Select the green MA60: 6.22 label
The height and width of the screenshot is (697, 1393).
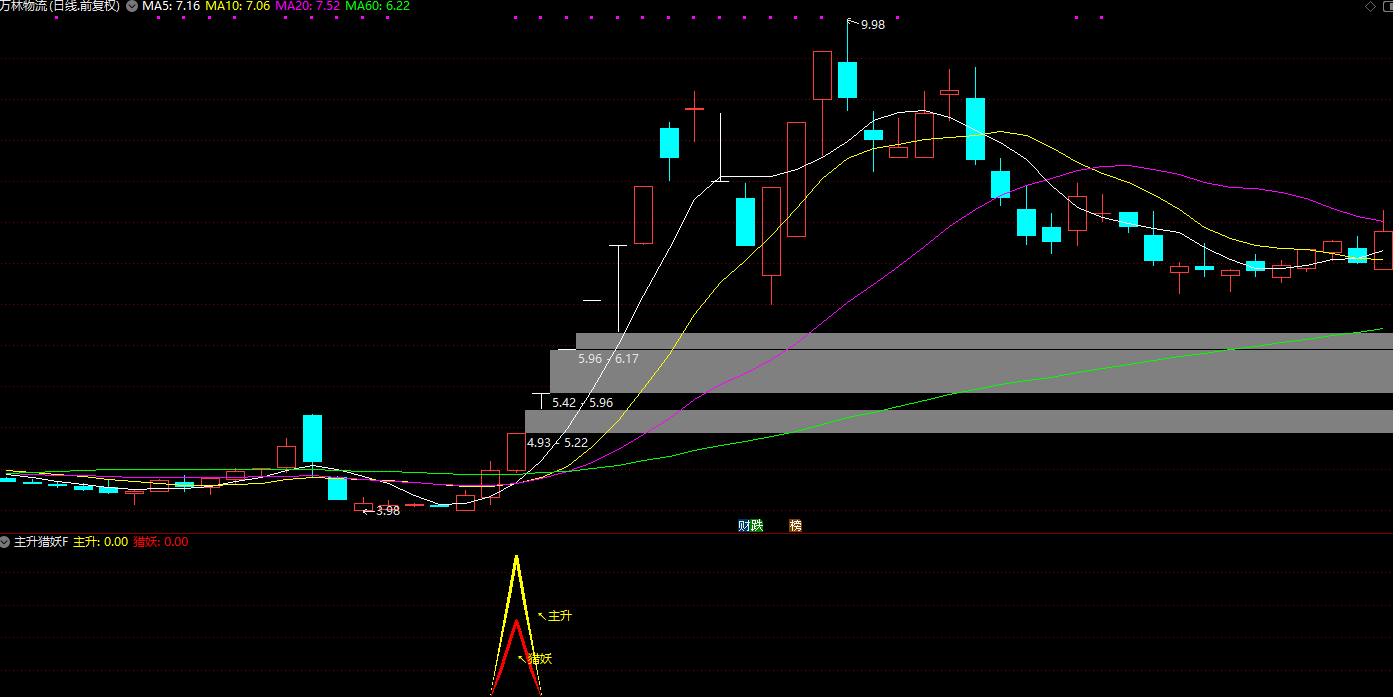point(377,6)
